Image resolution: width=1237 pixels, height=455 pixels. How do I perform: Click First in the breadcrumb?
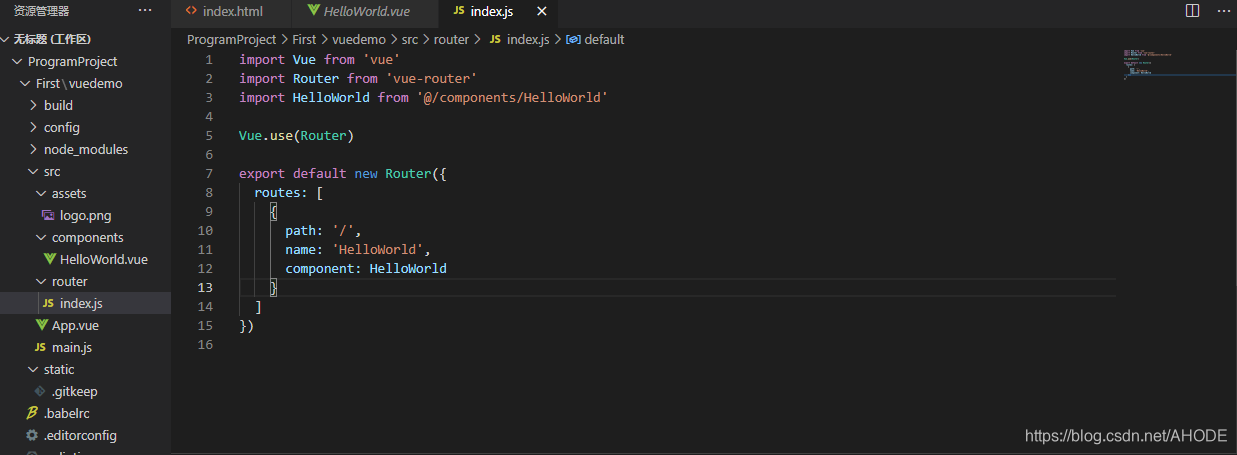[304, 39]
